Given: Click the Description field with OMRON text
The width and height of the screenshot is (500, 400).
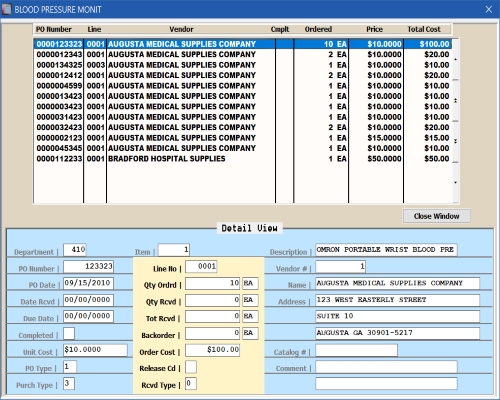Looking at the screenshot, I should click(386, 250).
